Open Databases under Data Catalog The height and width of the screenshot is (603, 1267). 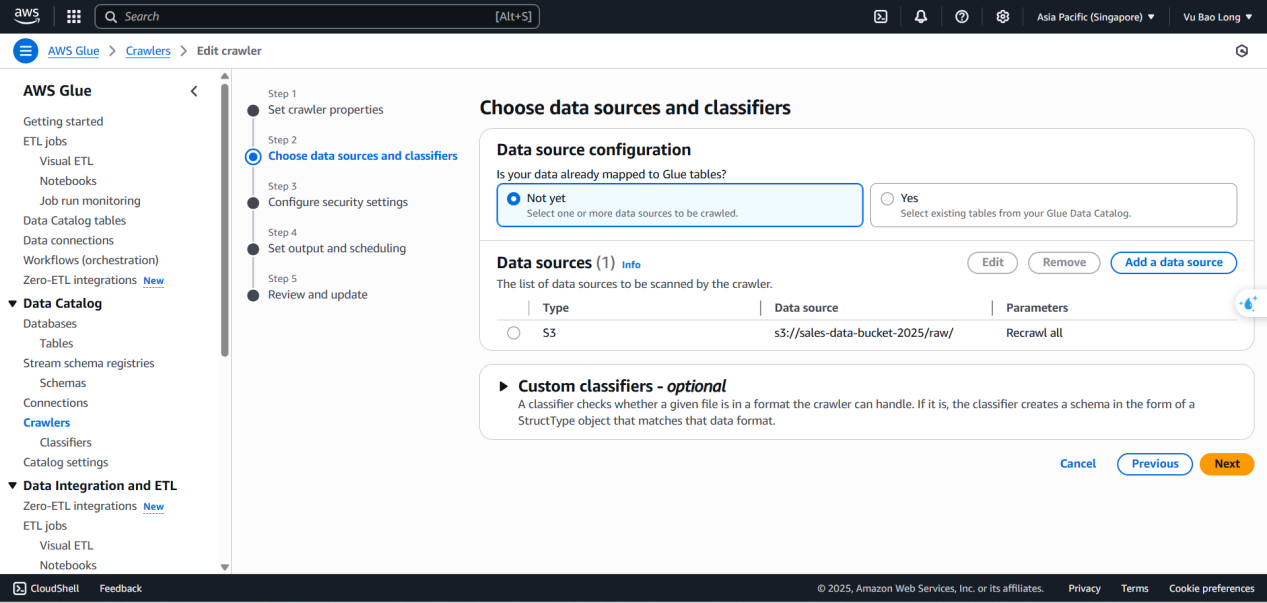50,324
